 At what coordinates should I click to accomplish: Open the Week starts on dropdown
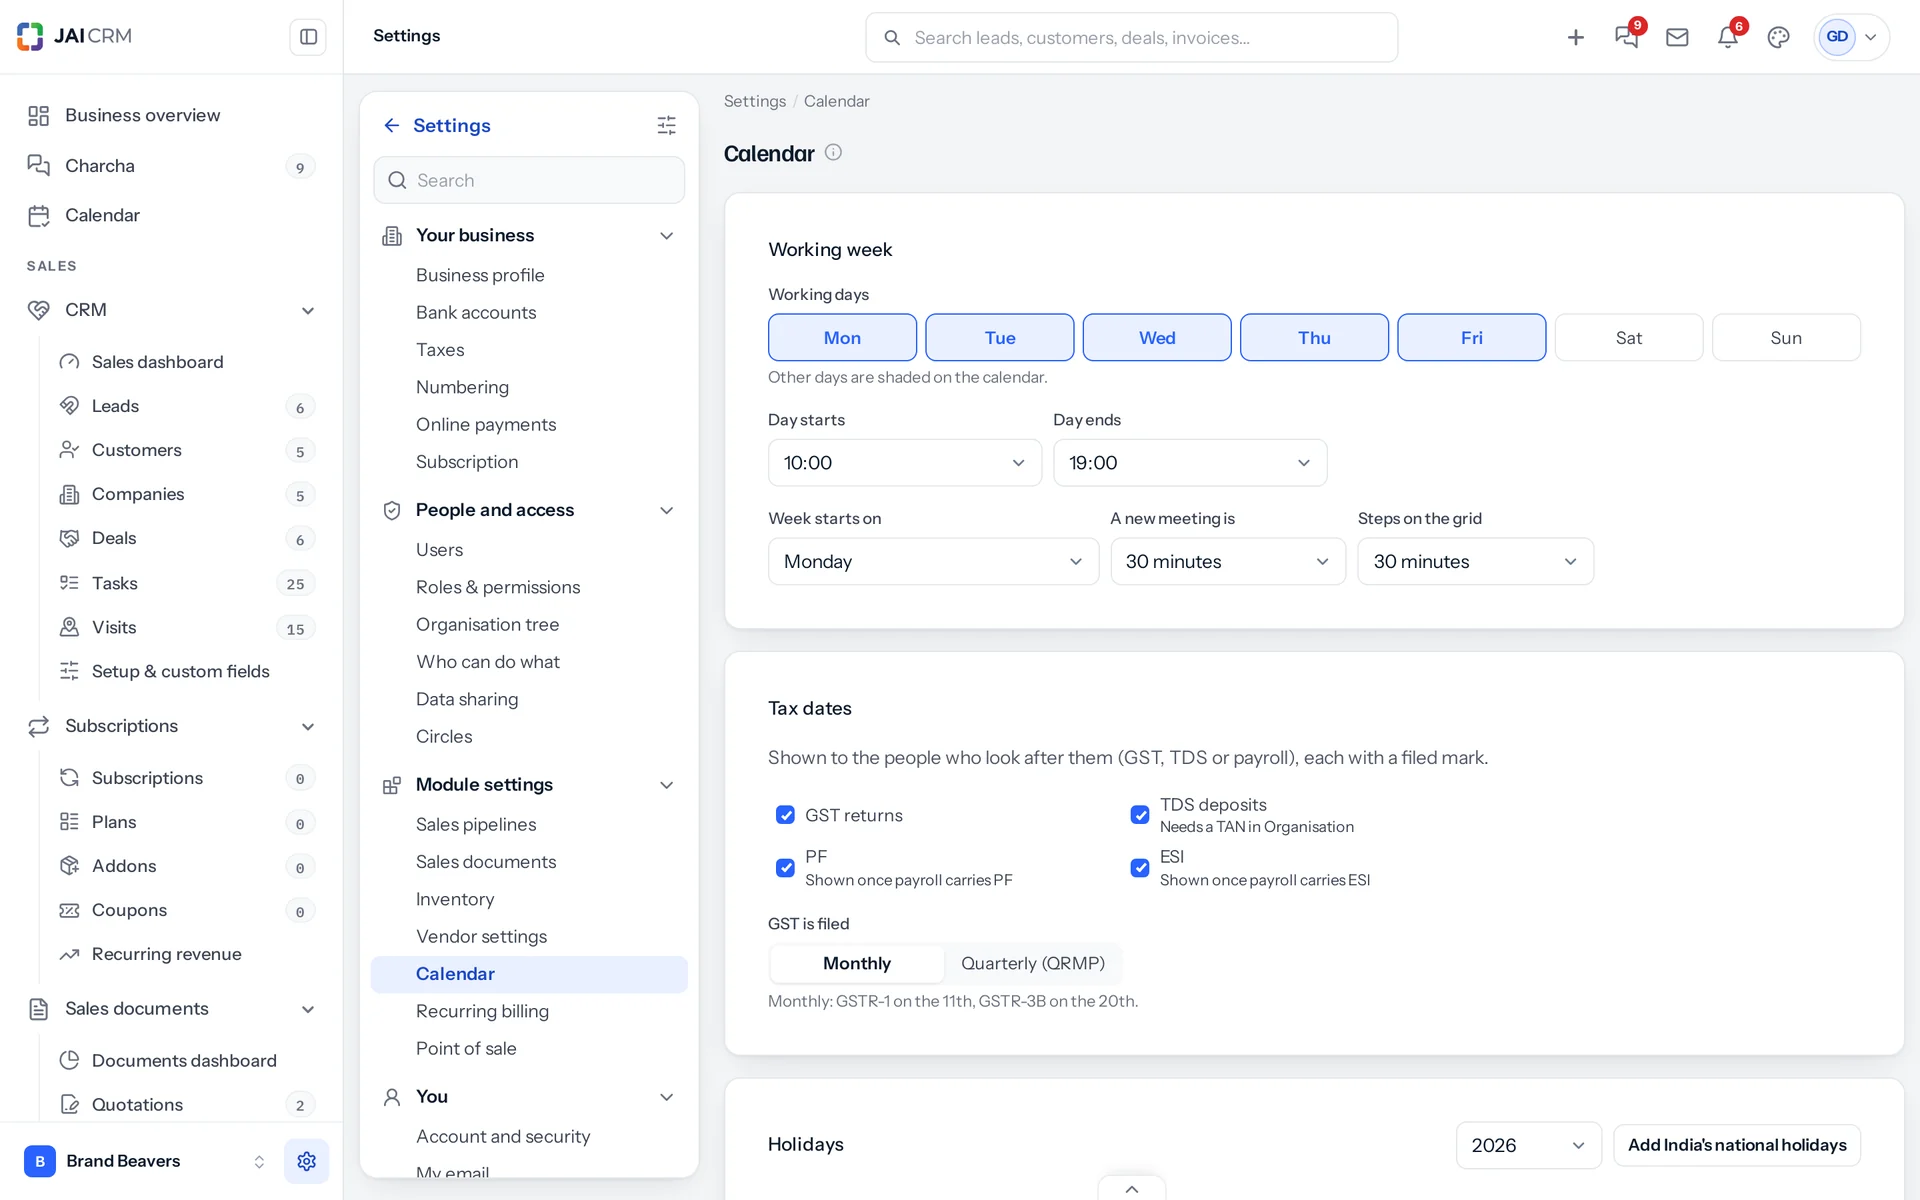933,562
